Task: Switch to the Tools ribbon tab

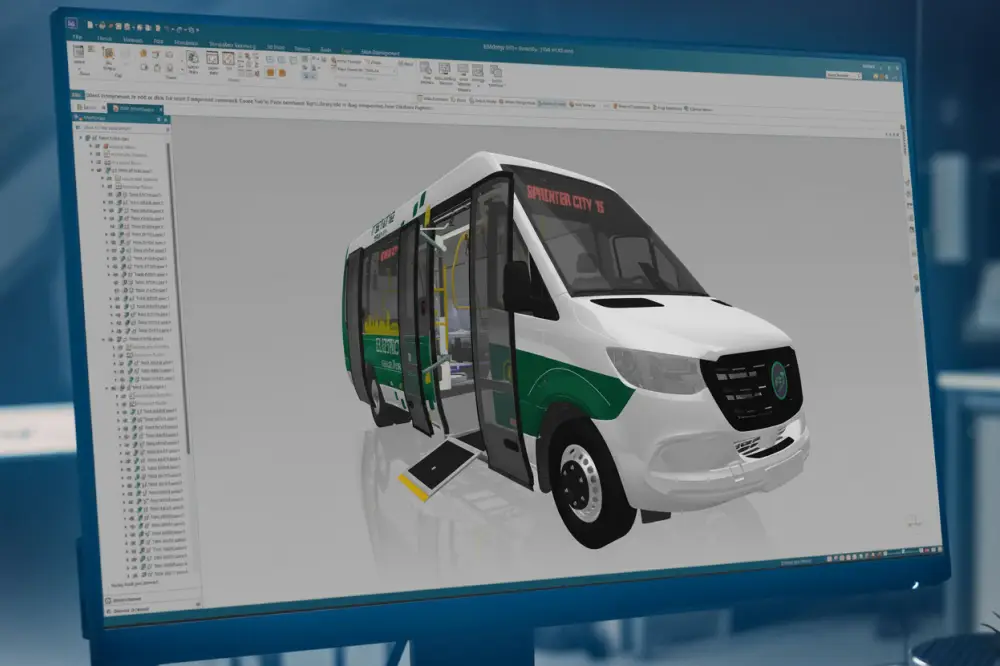Action: click(325, 47)
